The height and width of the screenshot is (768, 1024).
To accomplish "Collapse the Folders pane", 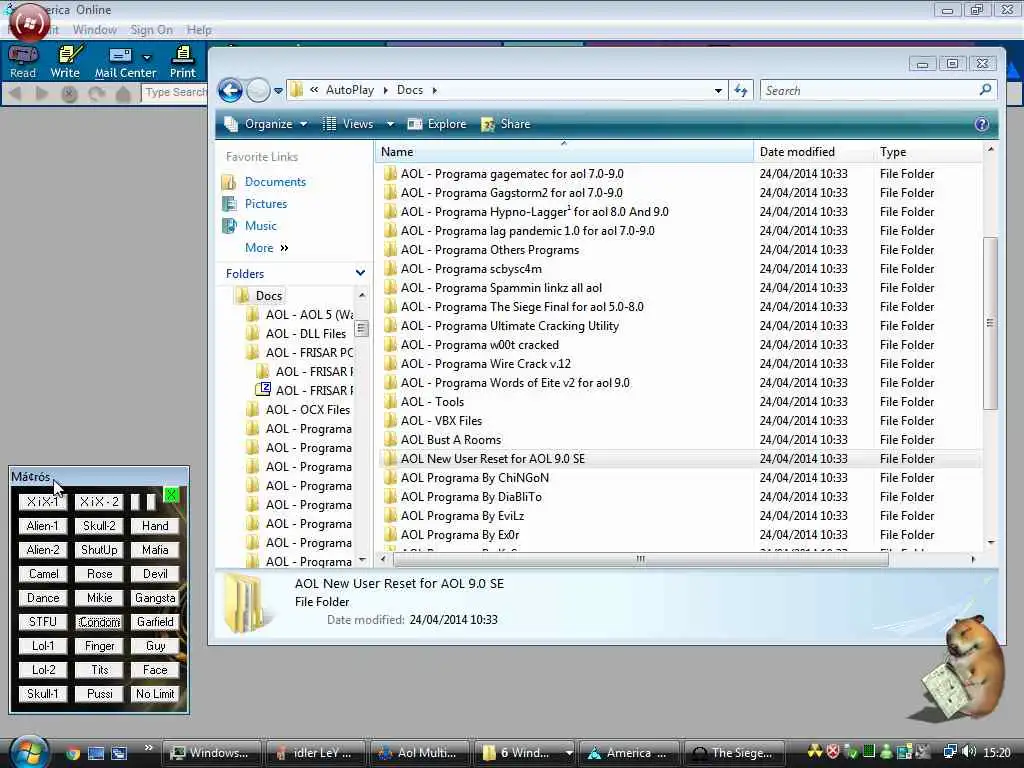I will tap(360, 273).
